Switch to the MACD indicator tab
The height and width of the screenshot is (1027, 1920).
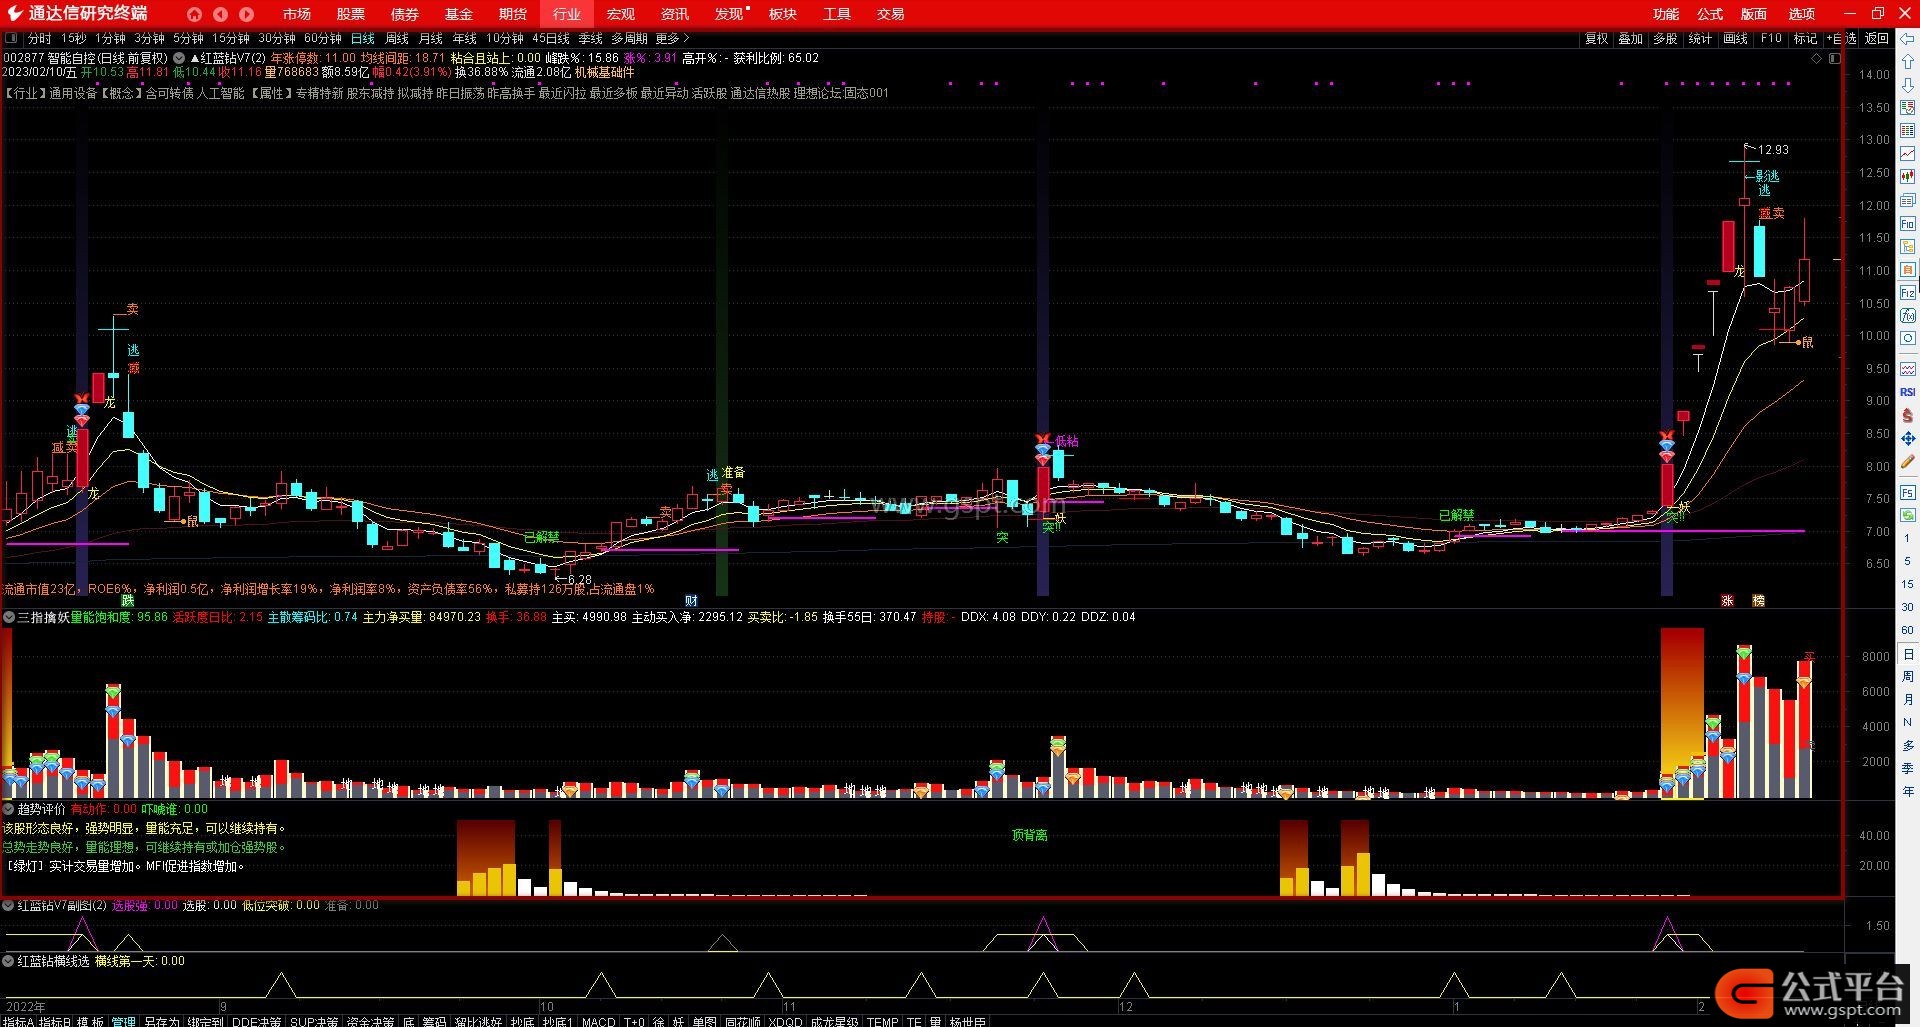(x=598, y=1021)
